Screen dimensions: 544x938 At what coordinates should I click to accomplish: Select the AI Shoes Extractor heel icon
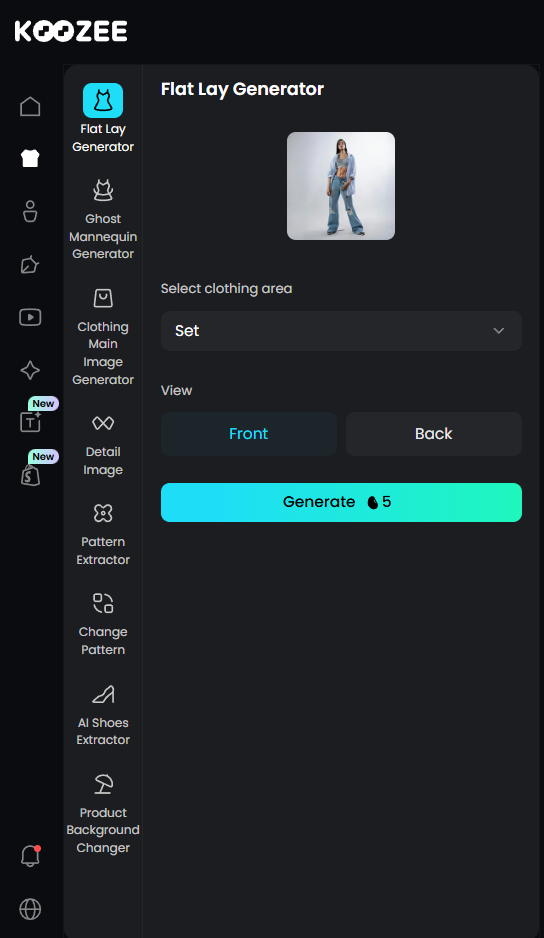(103, 694)
